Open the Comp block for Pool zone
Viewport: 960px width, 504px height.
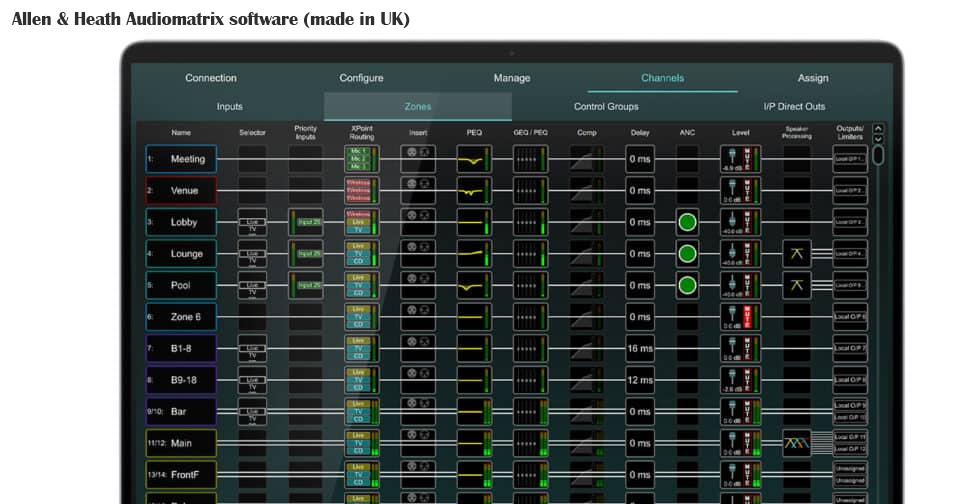point(586,285)
